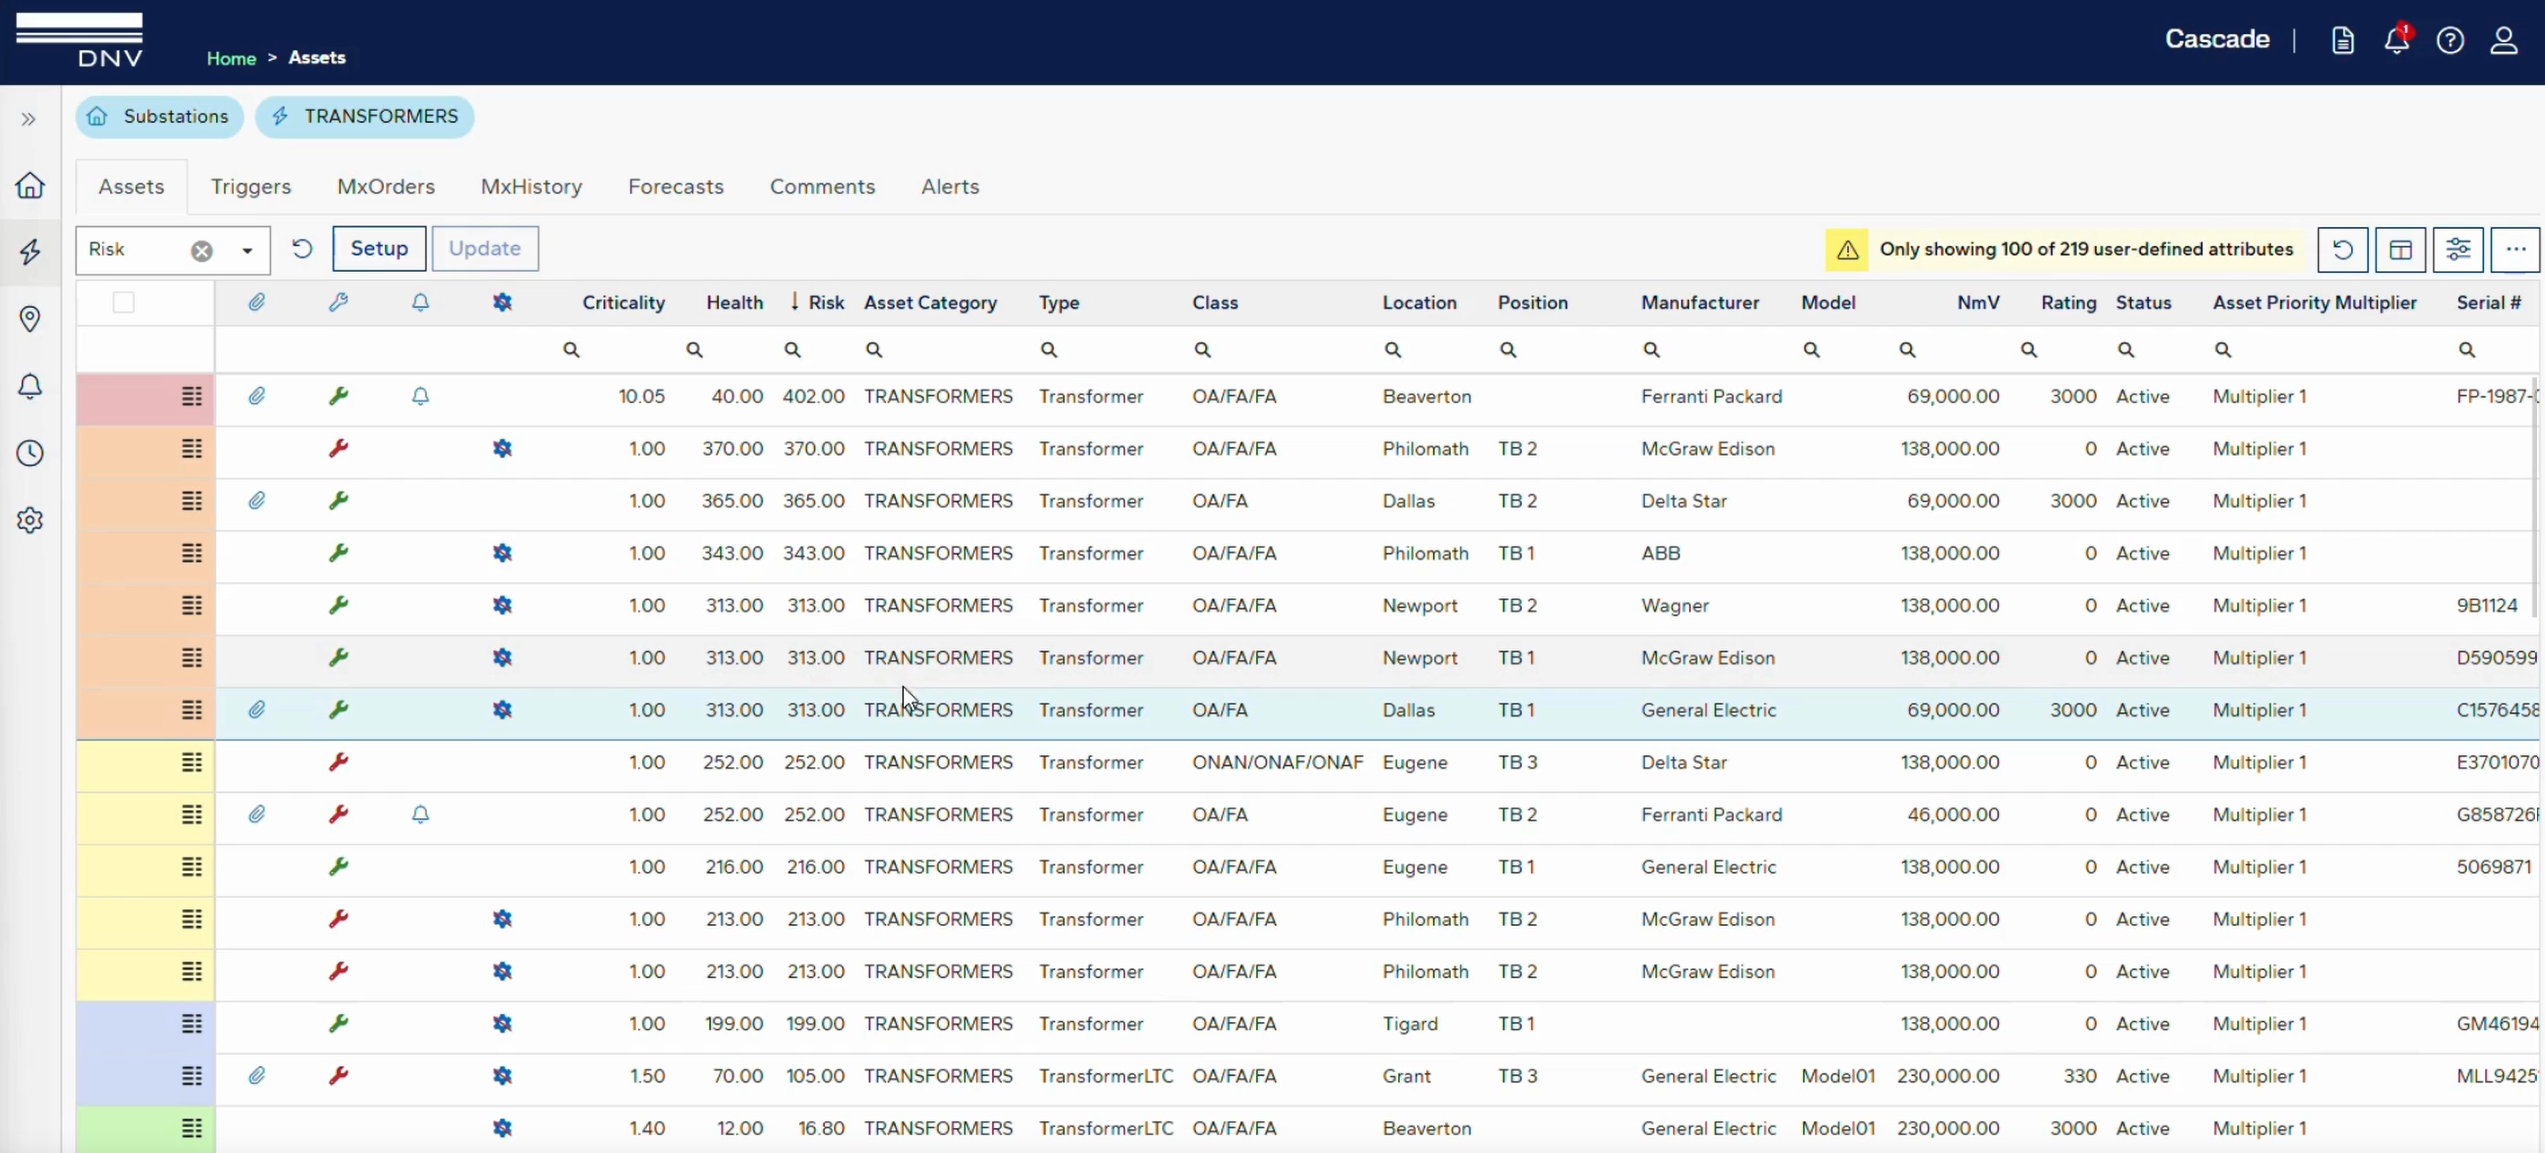
Task: Expand the left sidebar chevrons
Action: 29,119
